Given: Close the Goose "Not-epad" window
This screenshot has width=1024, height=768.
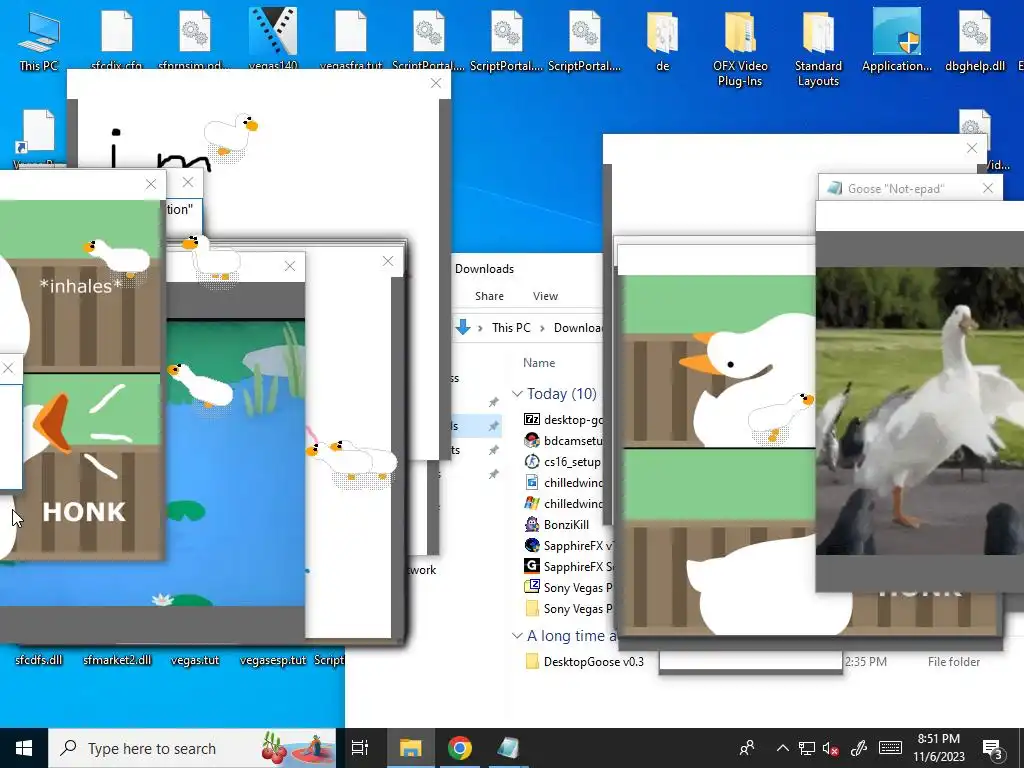Looking at the screenshot, I should click(x=987, y=188).
